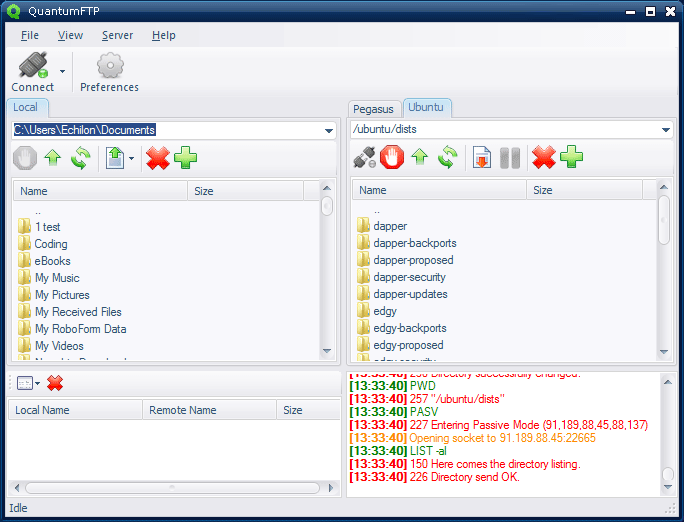Expand the Connect button dropdown arrow
The width and height of the screenshot is (684, 522).
pyautogui.click(x=62, y=71)
